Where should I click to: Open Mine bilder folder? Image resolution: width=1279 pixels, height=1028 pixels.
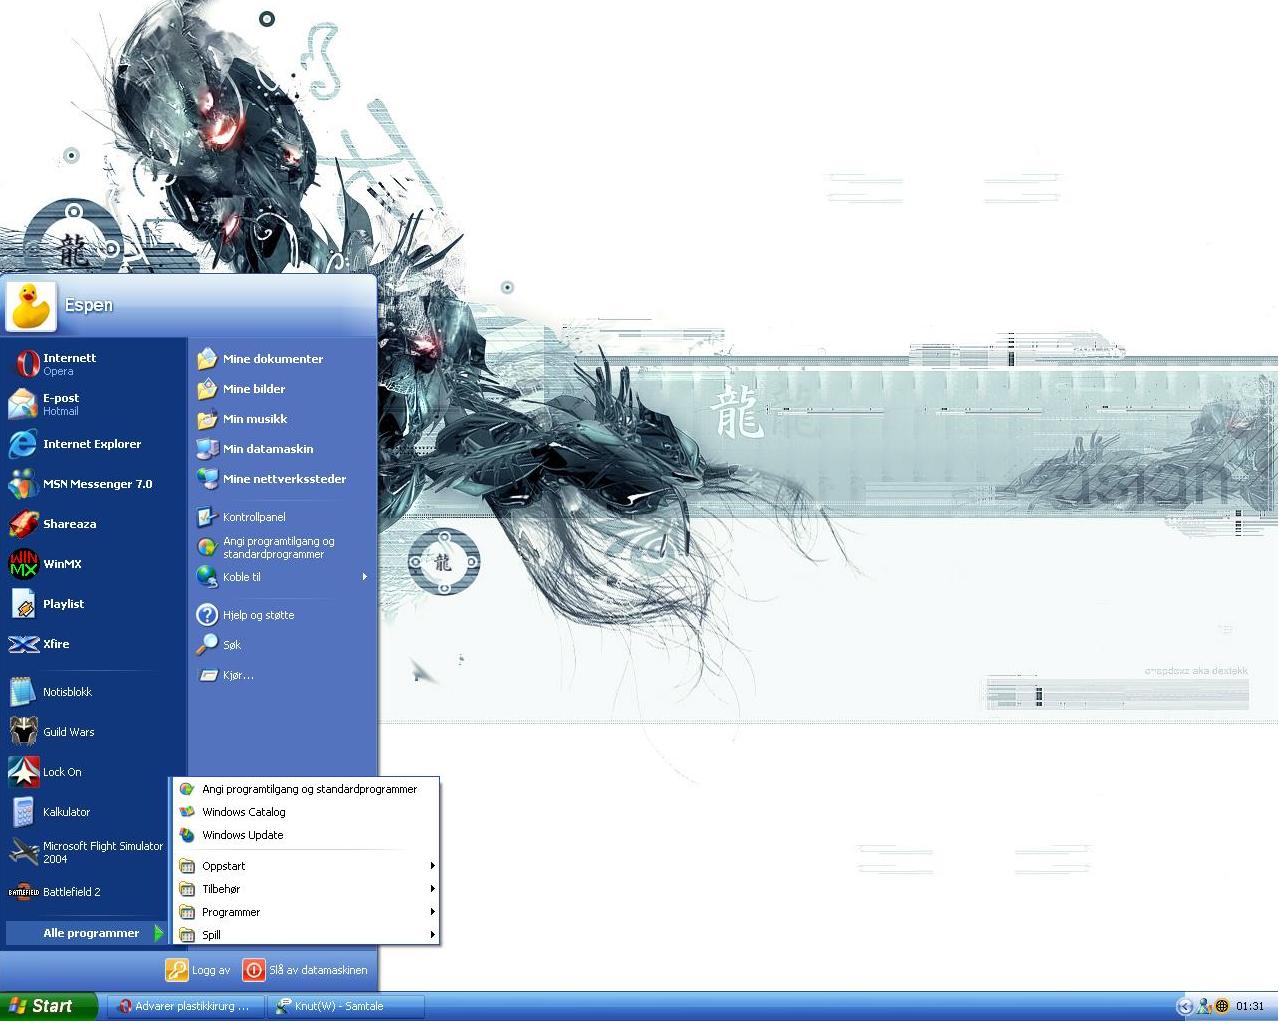point(282,389)
